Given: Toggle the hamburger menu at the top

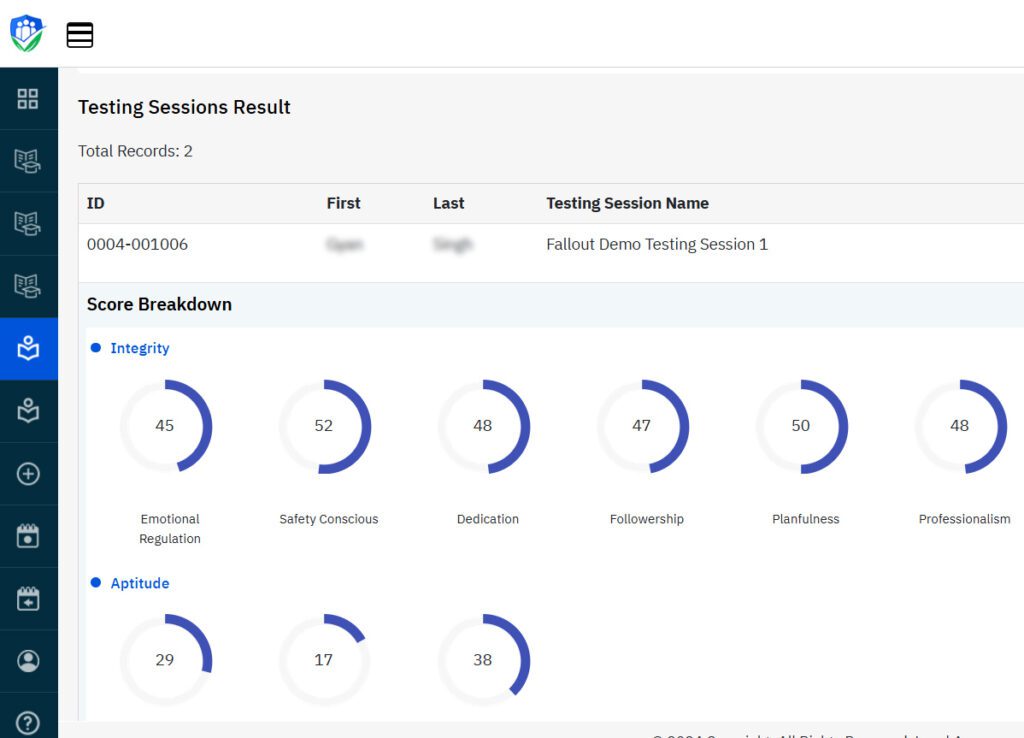Looking at the screenshot, I should click(x=80, y=34).
